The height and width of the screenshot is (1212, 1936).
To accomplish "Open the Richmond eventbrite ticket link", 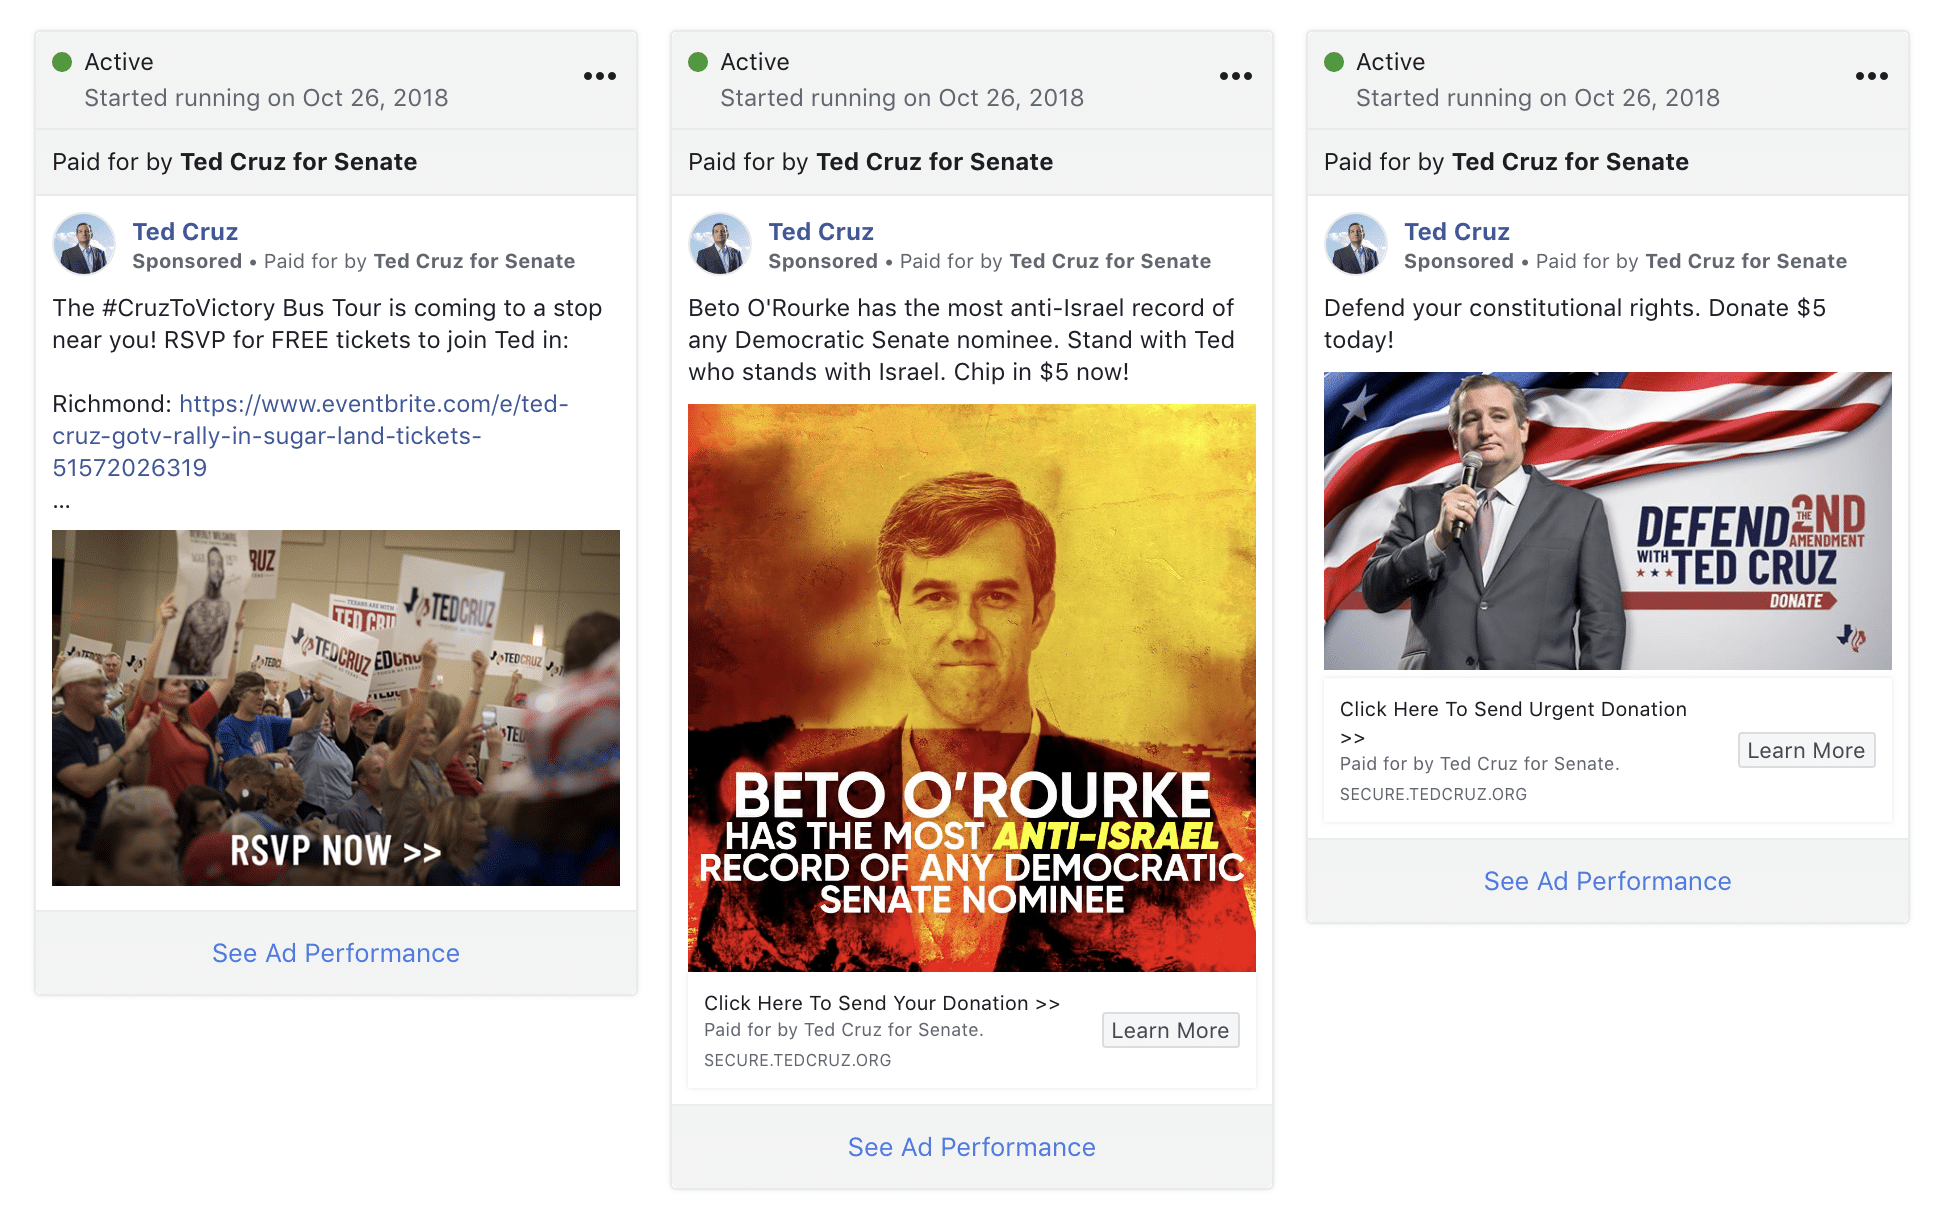I will click(310, 436).
